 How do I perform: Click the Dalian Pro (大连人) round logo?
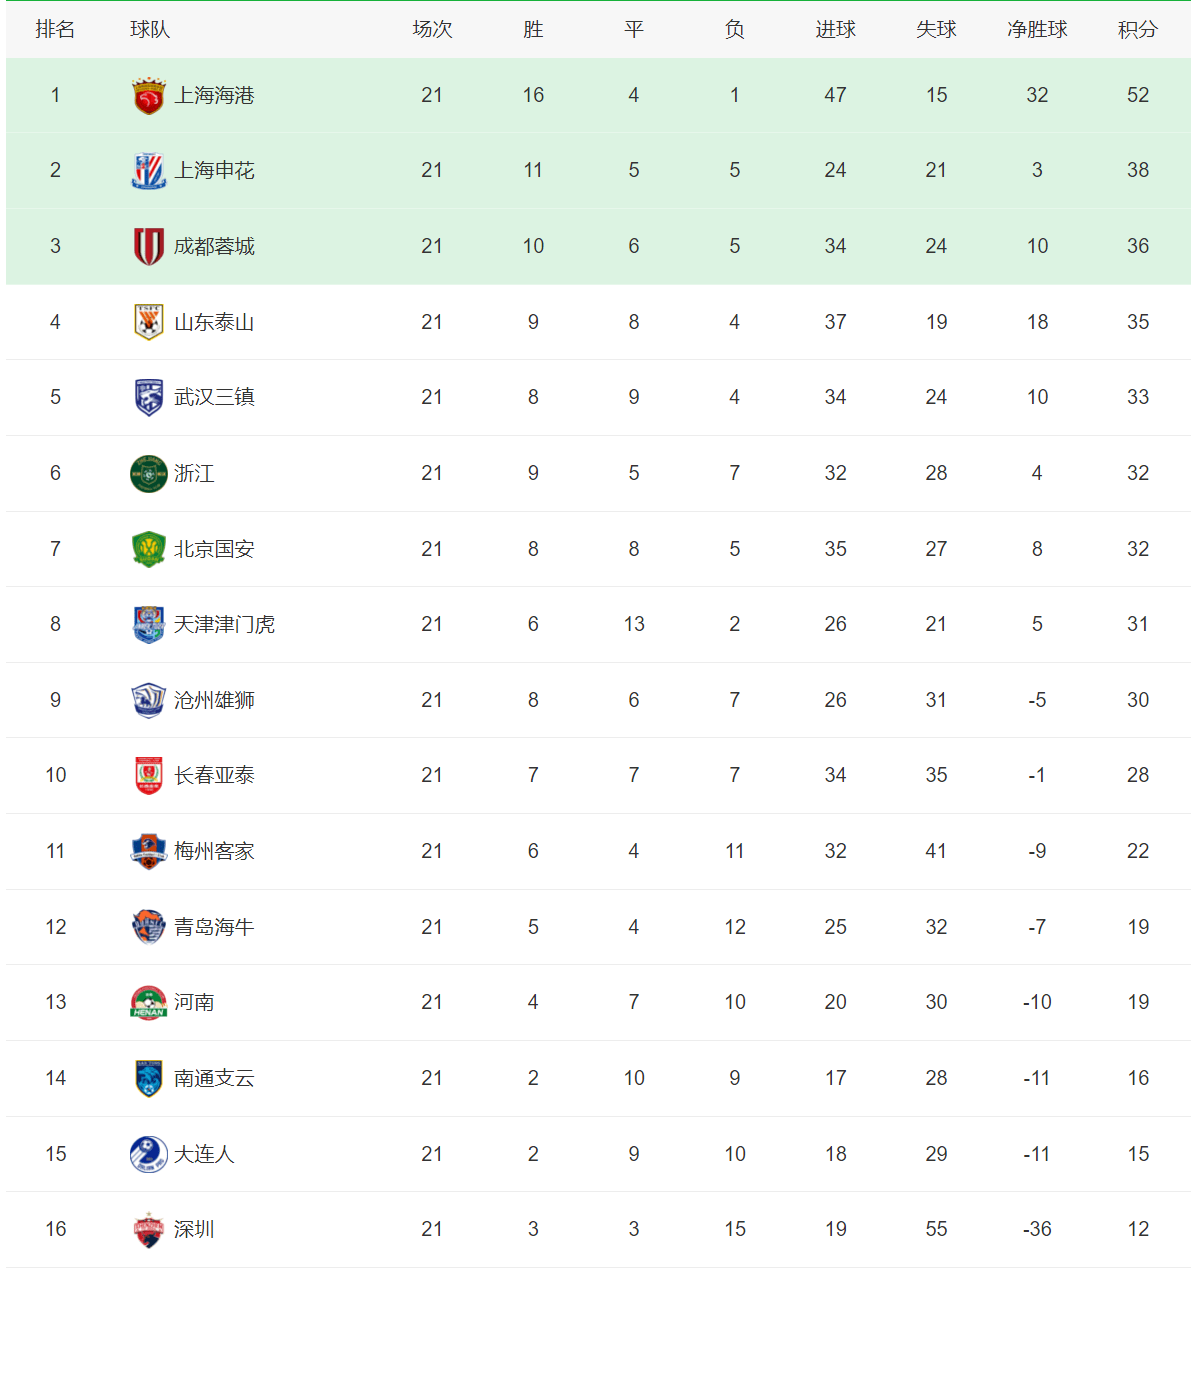(x=149, y=1154)
